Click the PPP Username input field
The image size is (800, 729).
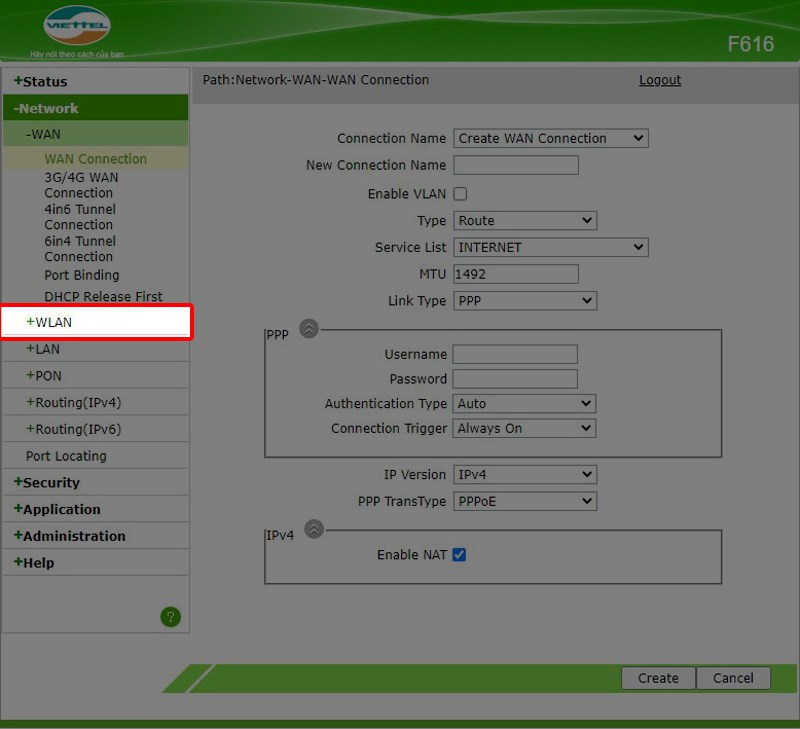515,354
